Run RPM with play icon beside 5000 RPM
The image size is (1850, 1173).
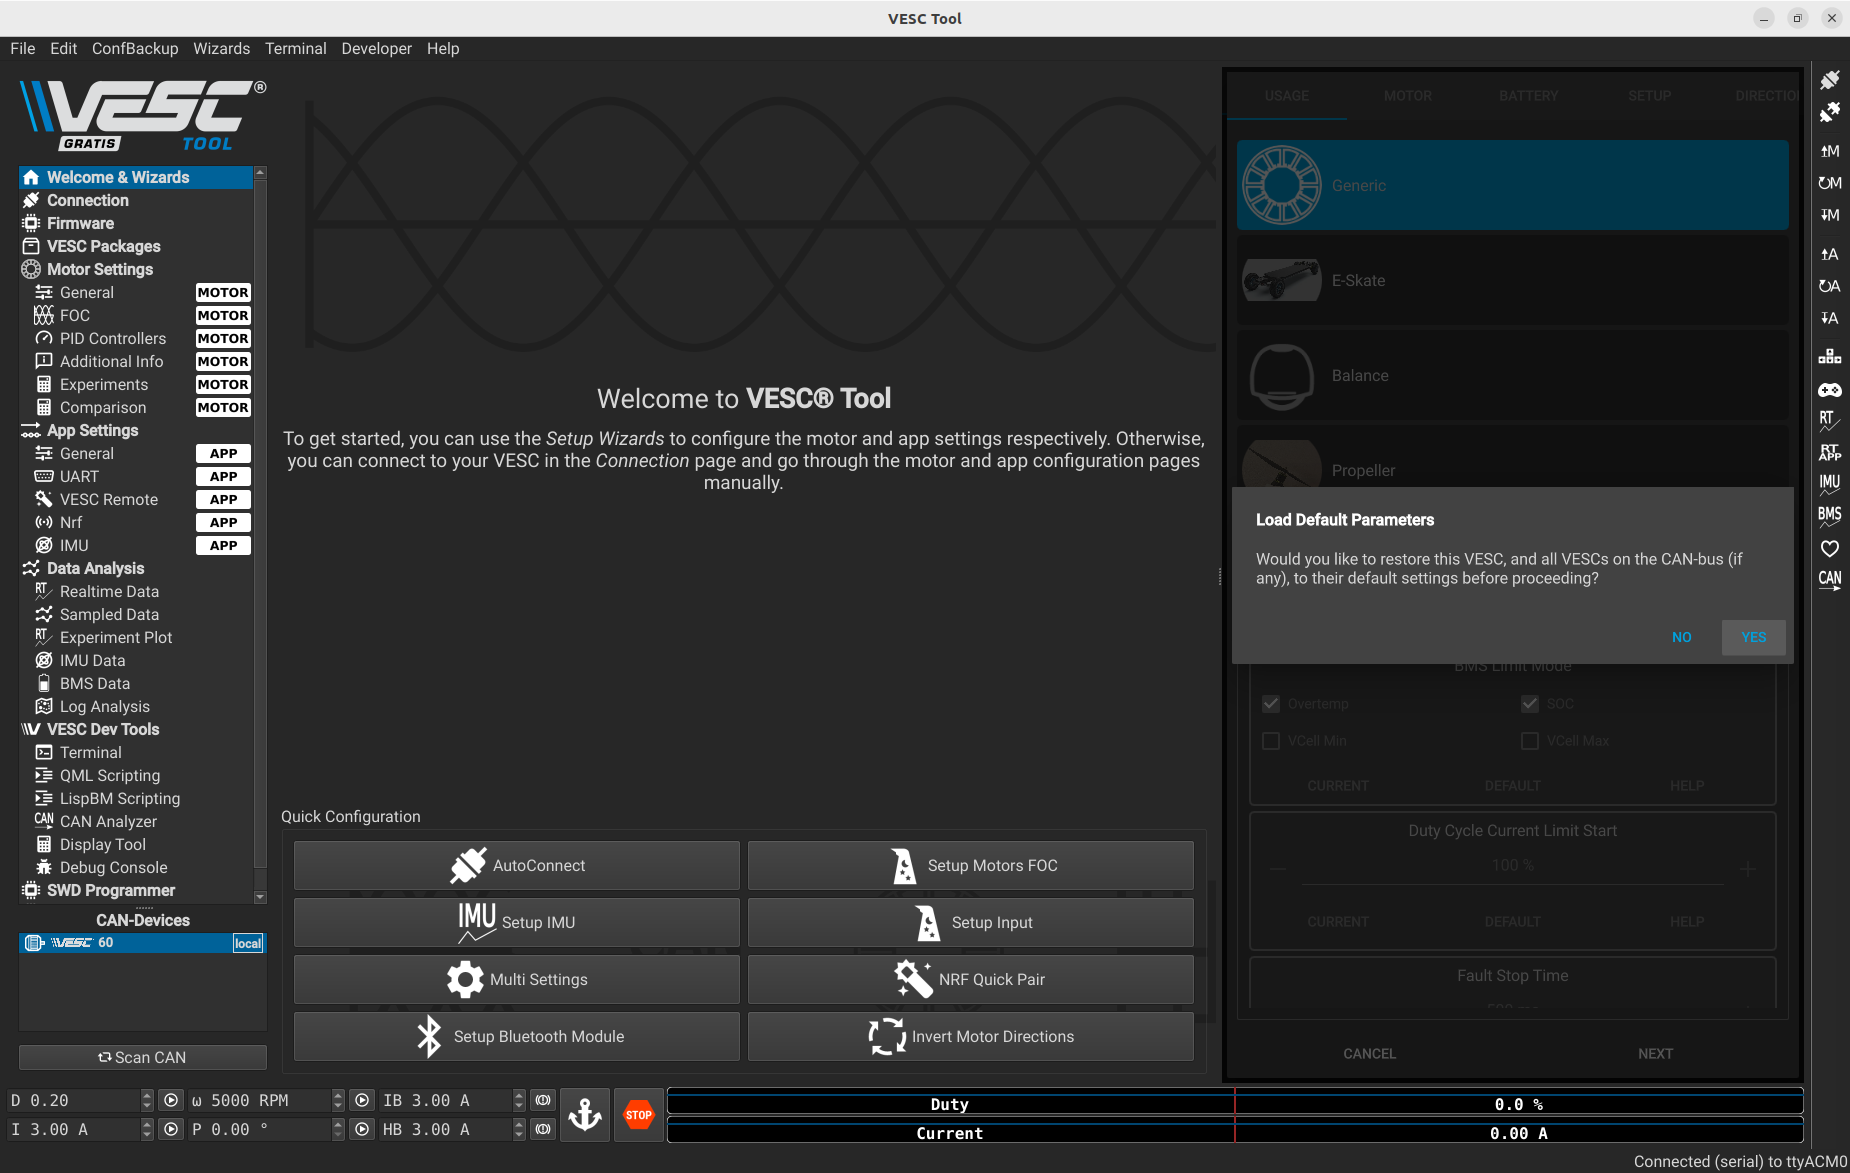(x=362, y=1100)
